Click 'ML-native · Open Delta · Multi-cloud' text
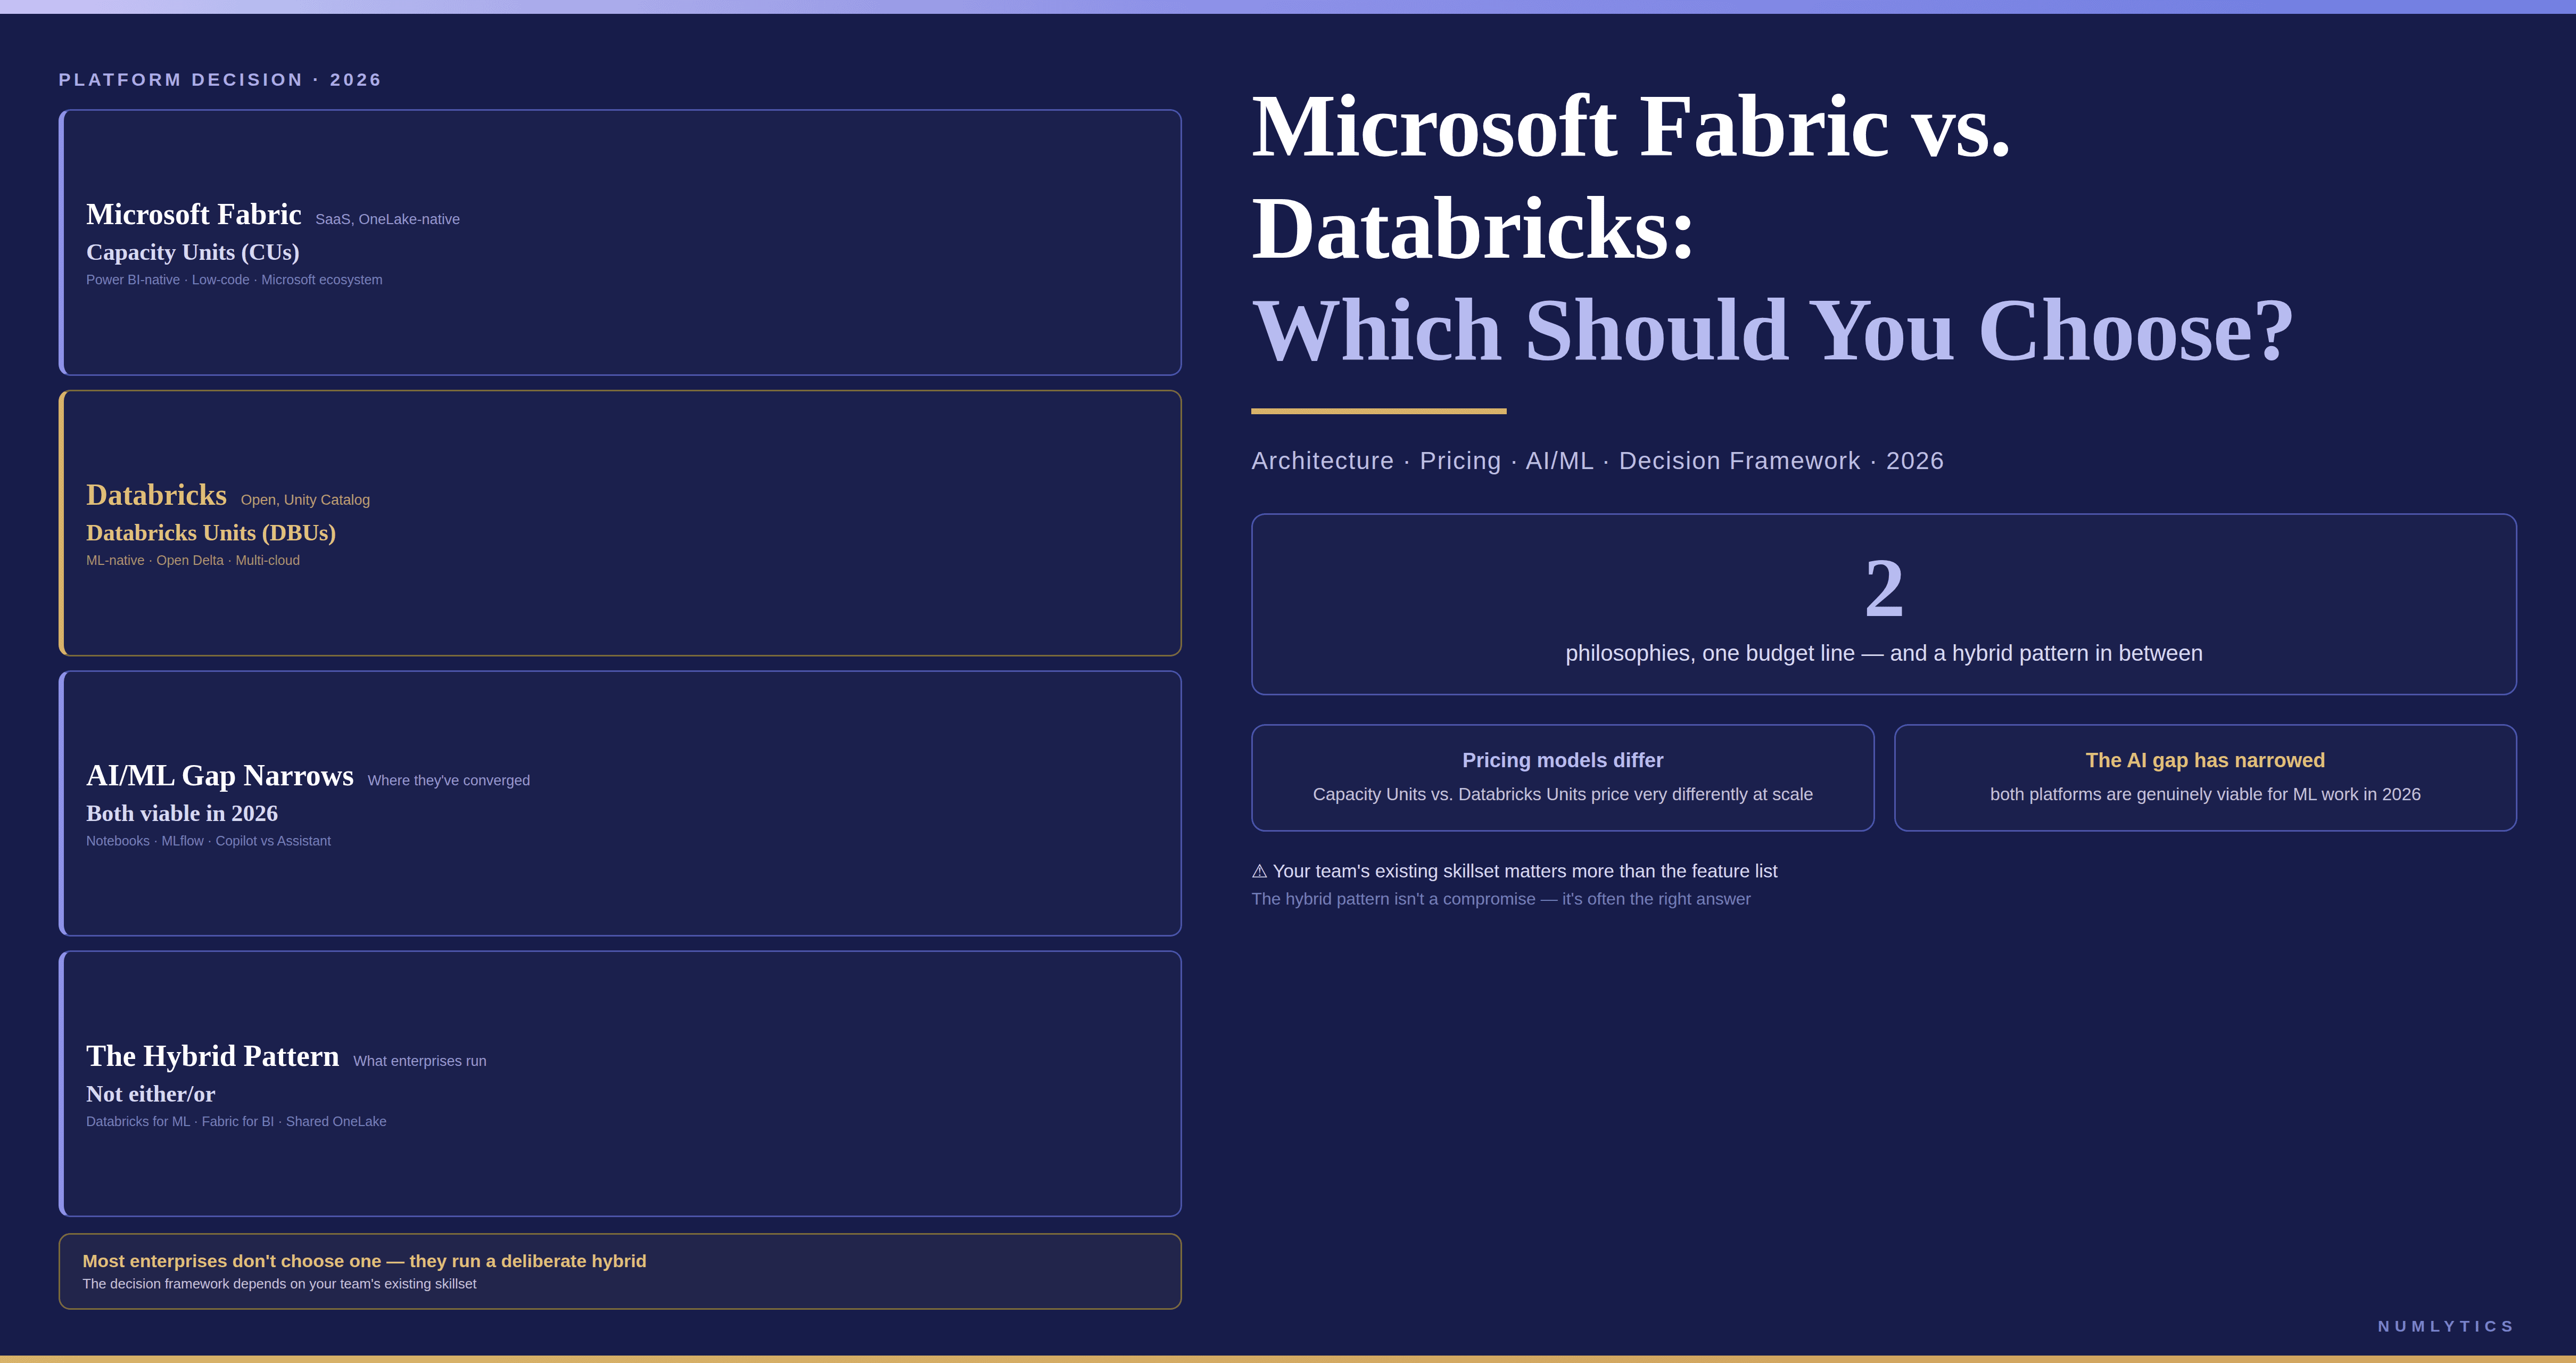This screenshot has height=1363, width=2576. (193, 561)
